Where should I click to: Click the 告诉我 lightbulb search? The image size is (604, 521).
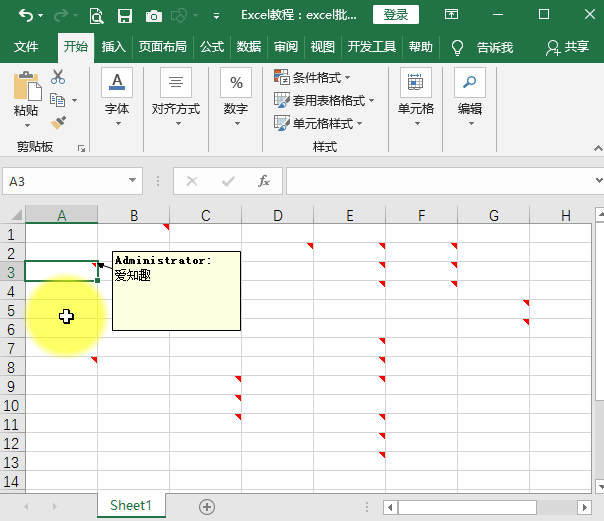coord(482,48)
